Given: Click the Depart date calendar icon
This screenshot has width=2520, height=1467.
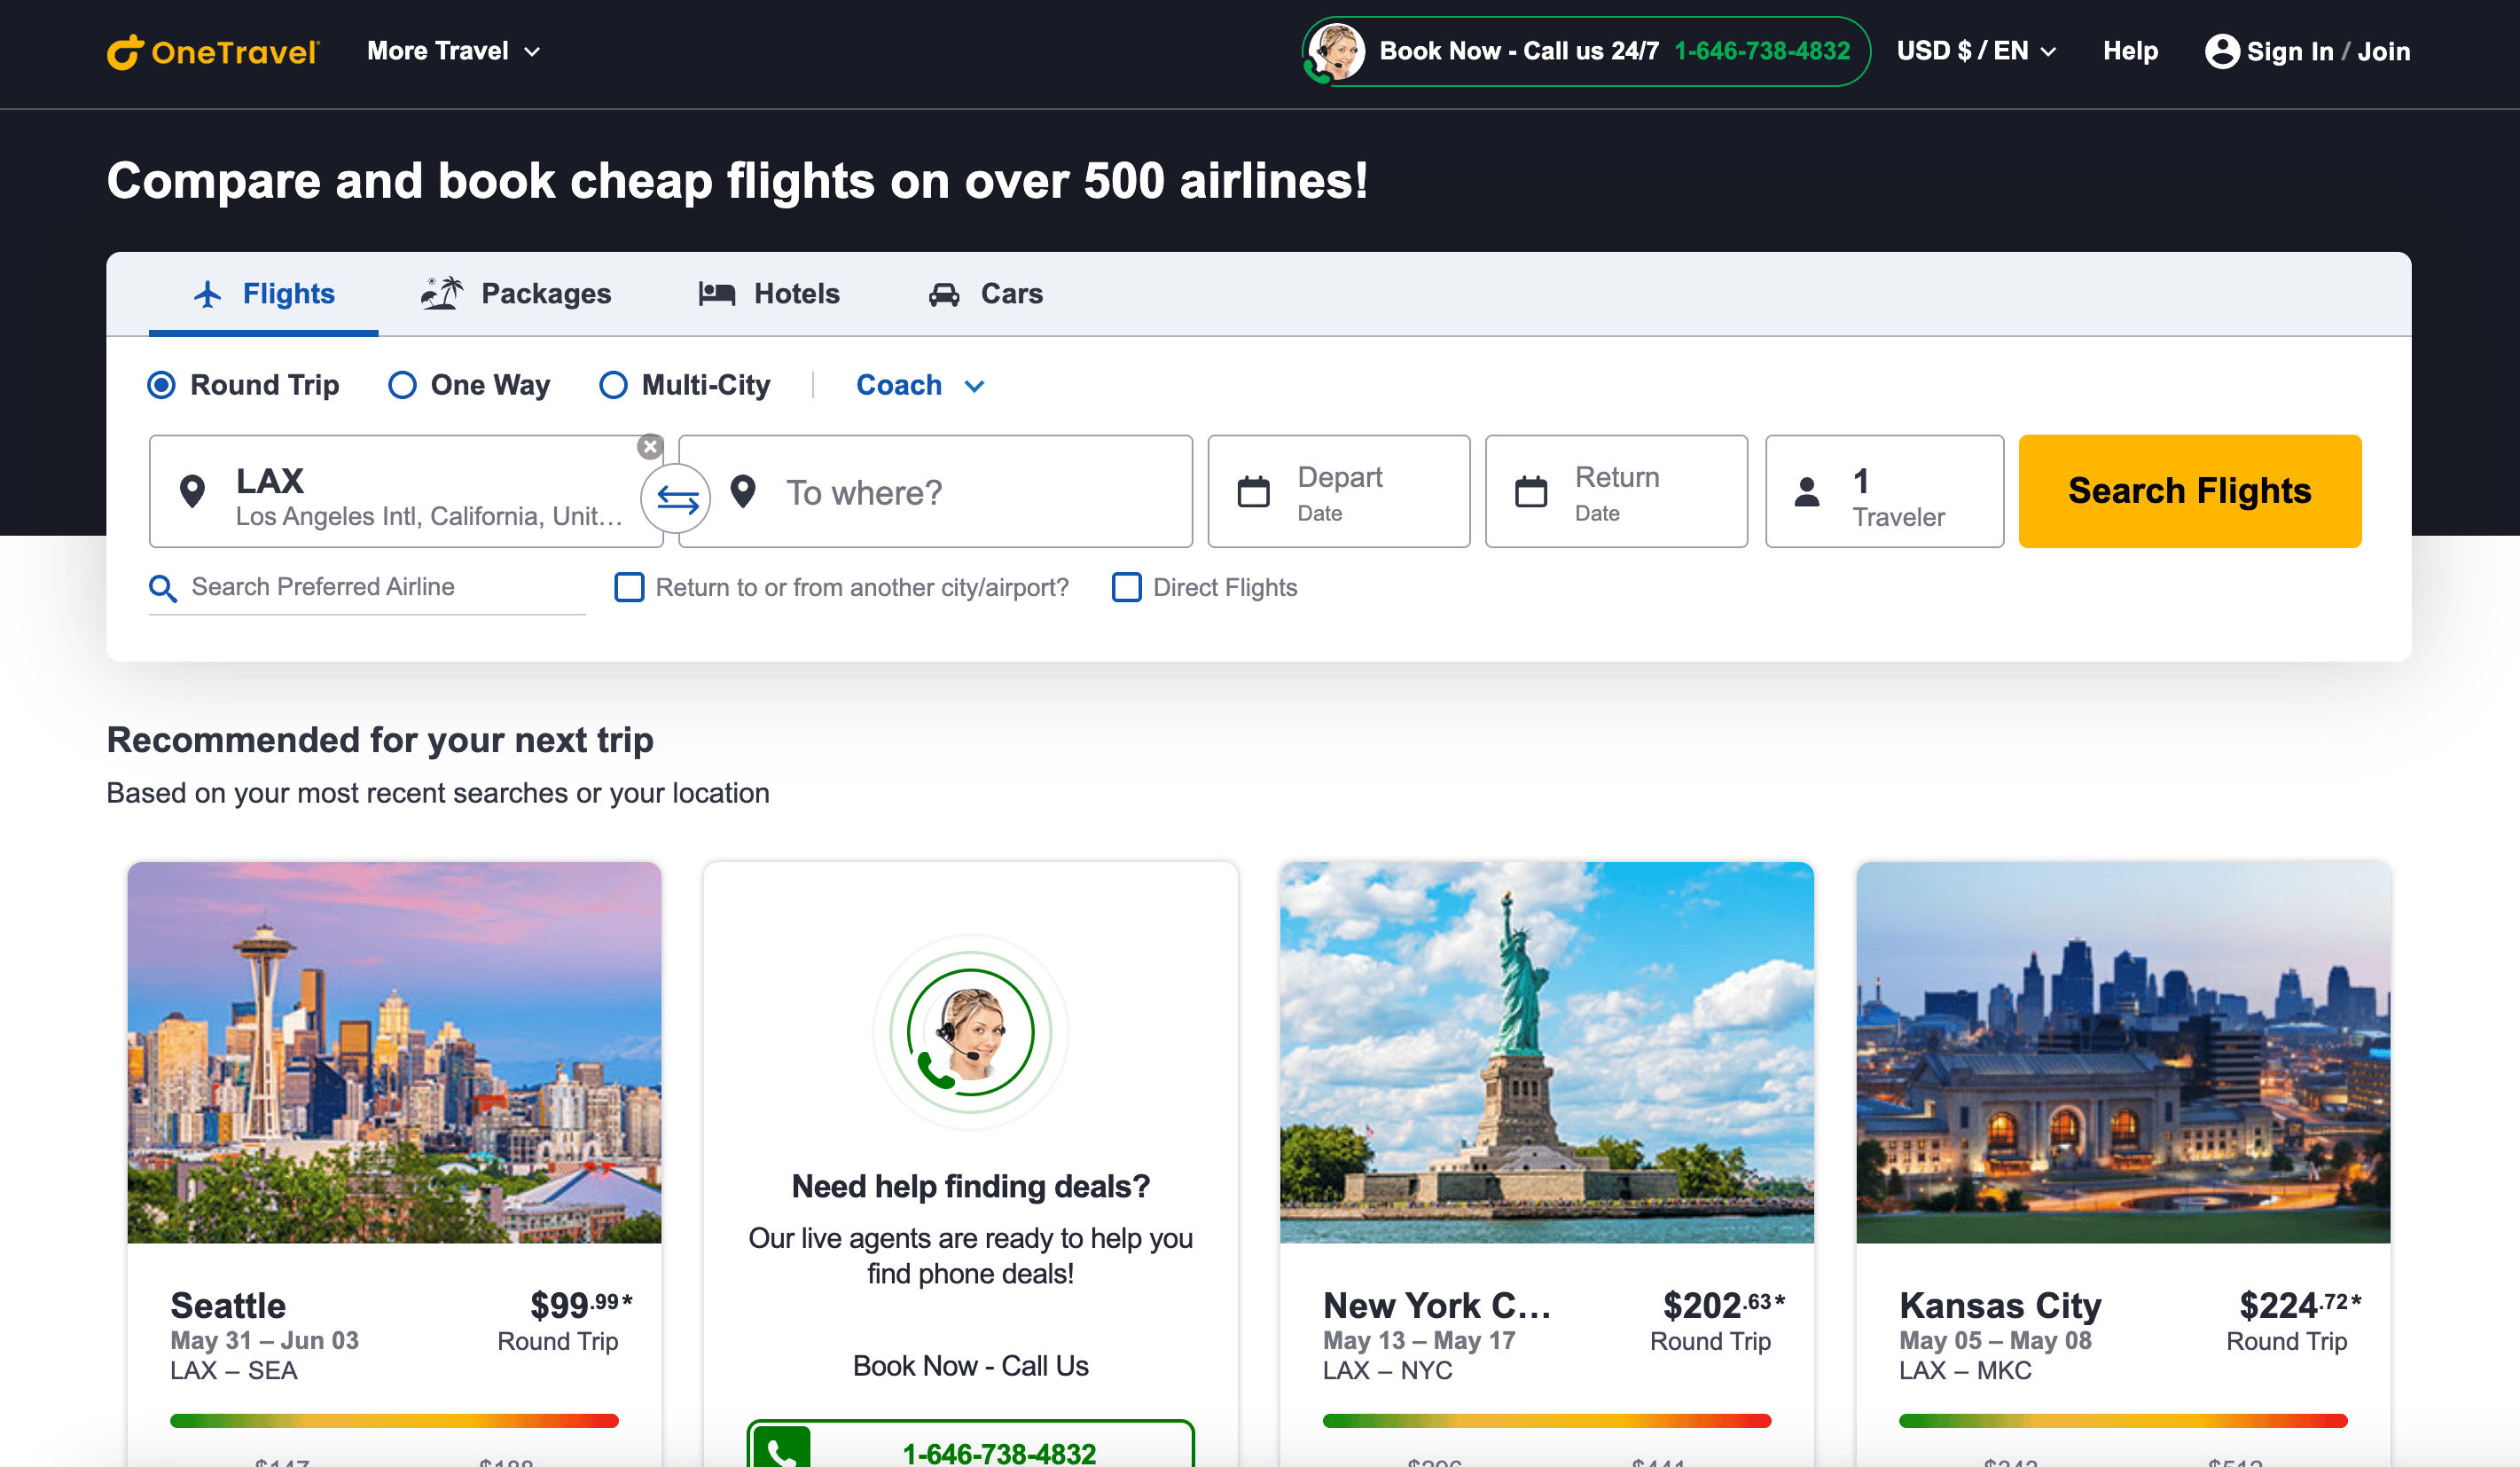Looking at the screenshot, I should coord(1253,492).
